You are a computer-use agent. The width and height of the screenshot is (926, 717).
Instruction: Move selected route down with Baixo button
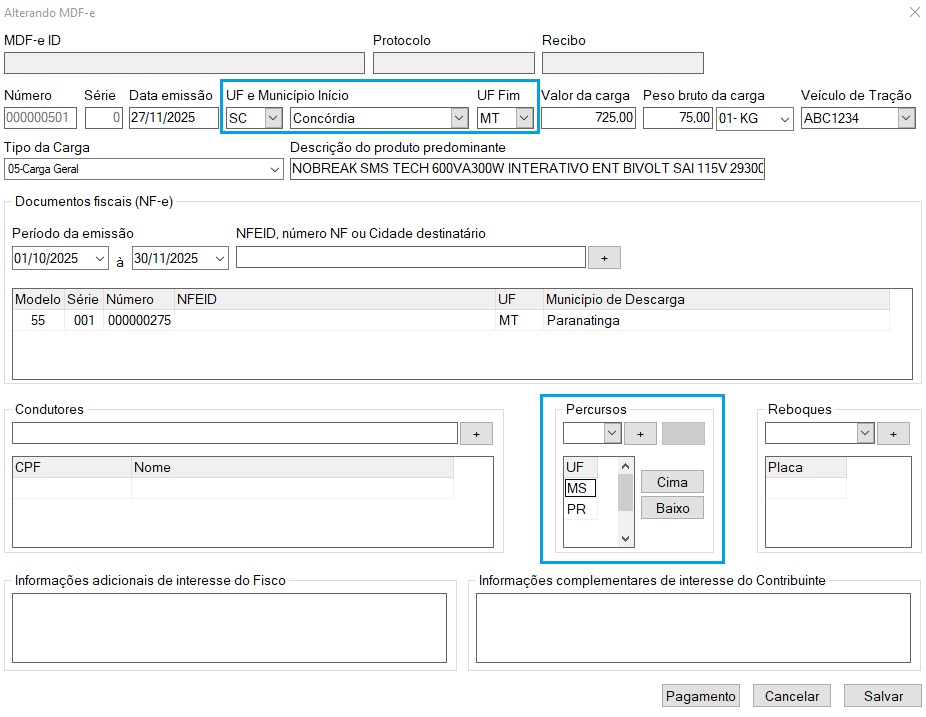(672, 508)
